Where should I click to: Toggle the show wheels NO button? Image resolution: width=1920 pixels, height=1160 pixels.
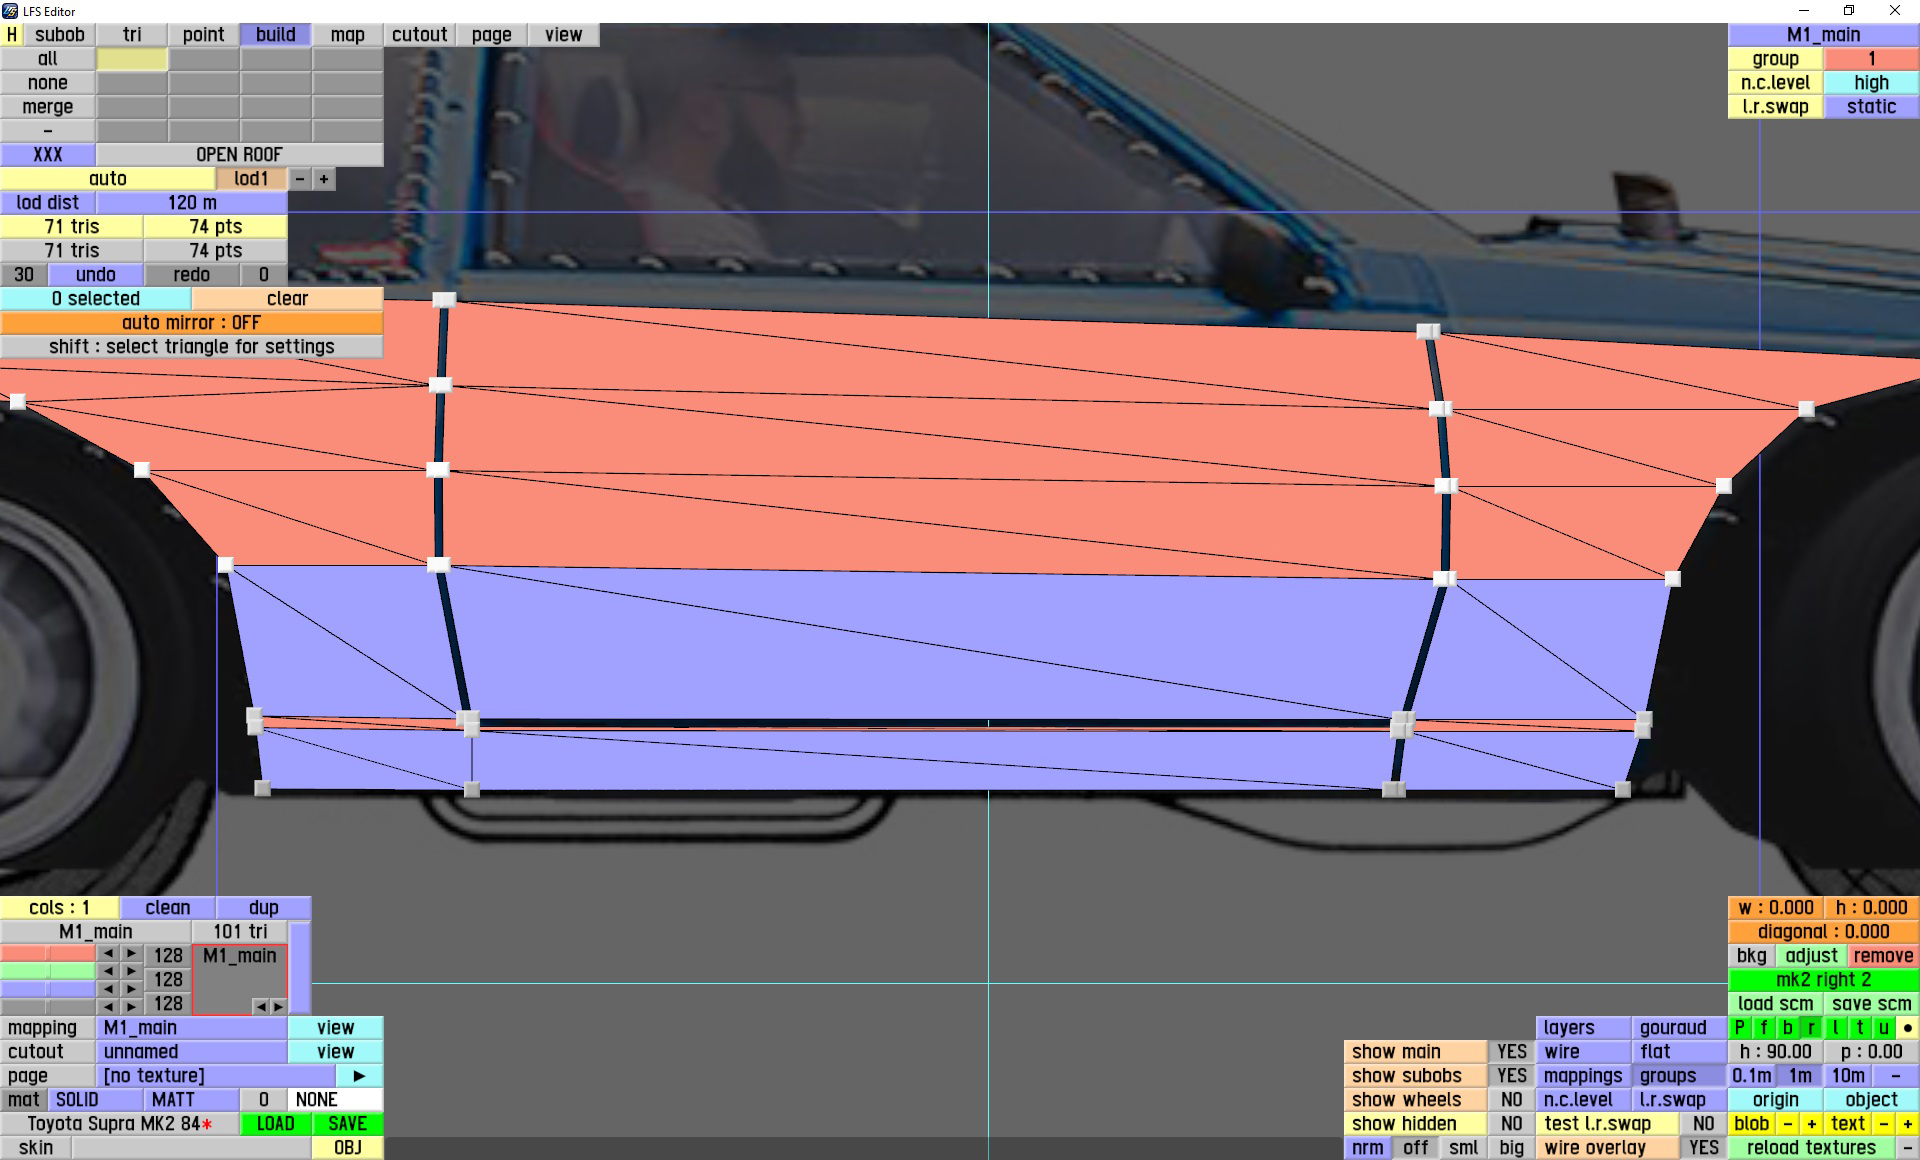pyautogui.click(x=1511, y=1099)
